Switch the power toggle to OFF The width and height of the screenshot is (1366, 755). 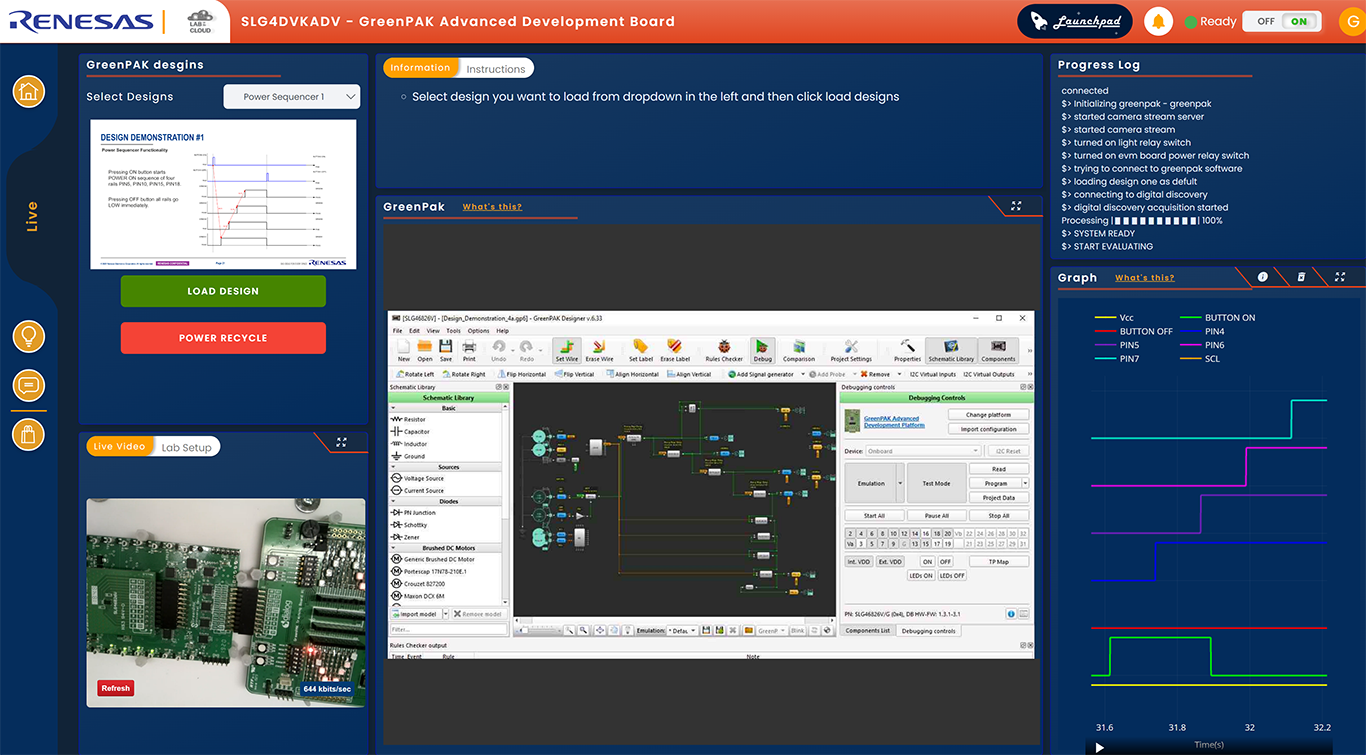click(1265, 22)
